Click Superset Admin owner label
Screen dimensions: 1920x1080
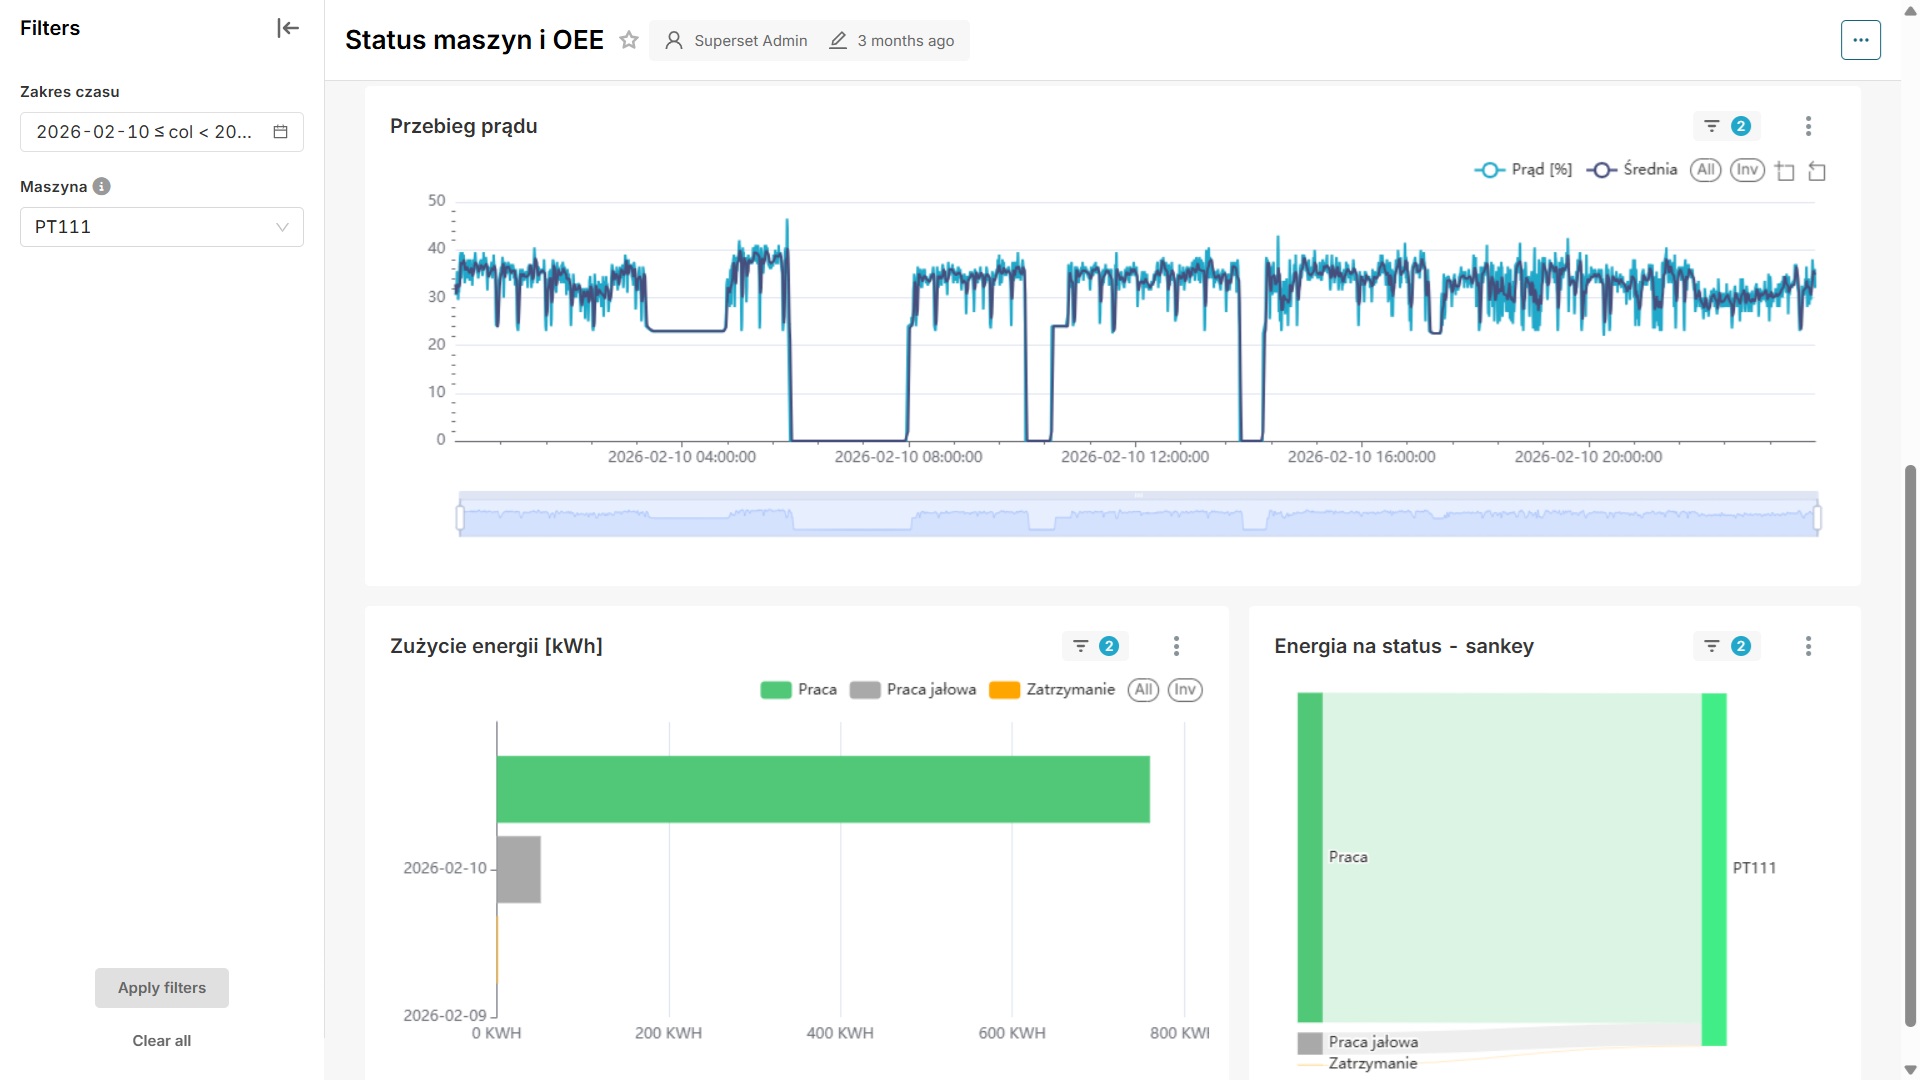751,41
